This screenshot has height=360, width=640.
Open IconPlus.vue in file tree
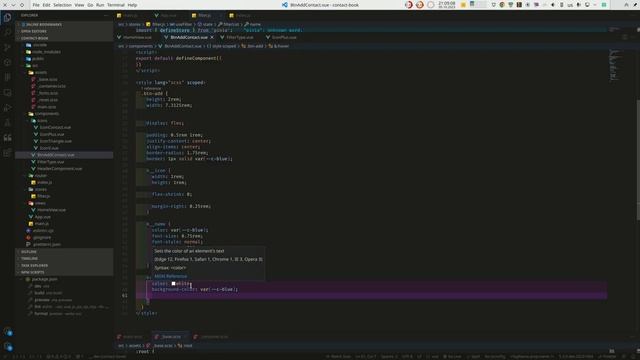pos(64,134)
